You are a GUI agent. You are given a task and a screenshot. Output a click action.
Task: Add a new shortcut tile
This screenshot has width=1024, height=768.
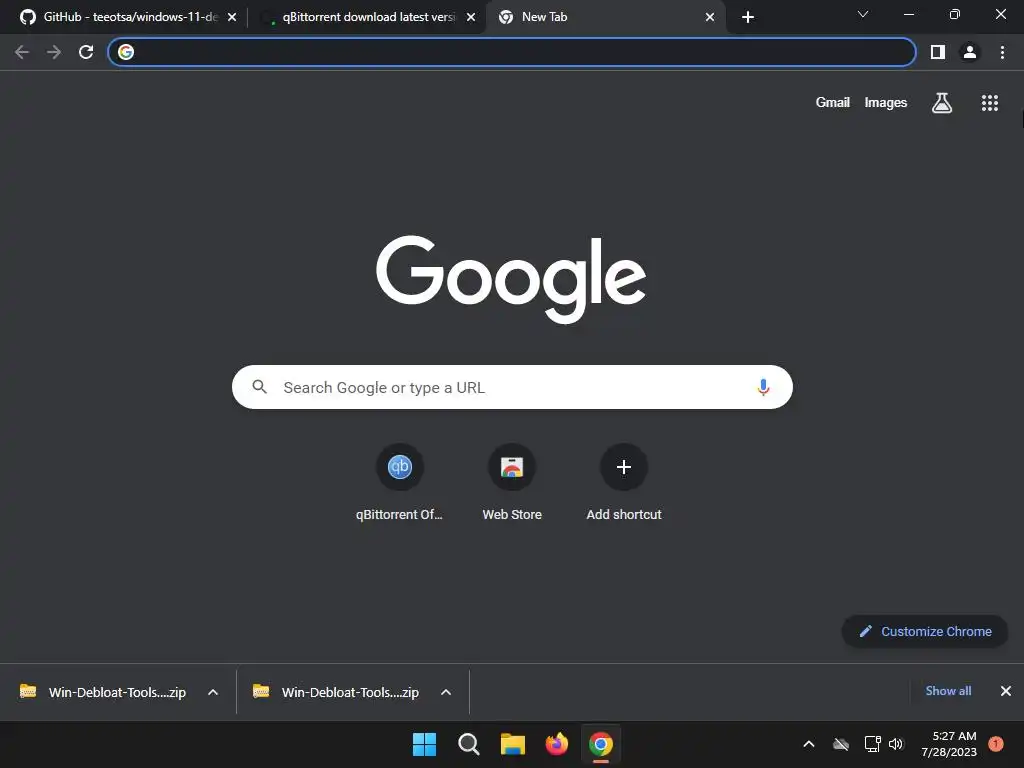pos(624,483)
